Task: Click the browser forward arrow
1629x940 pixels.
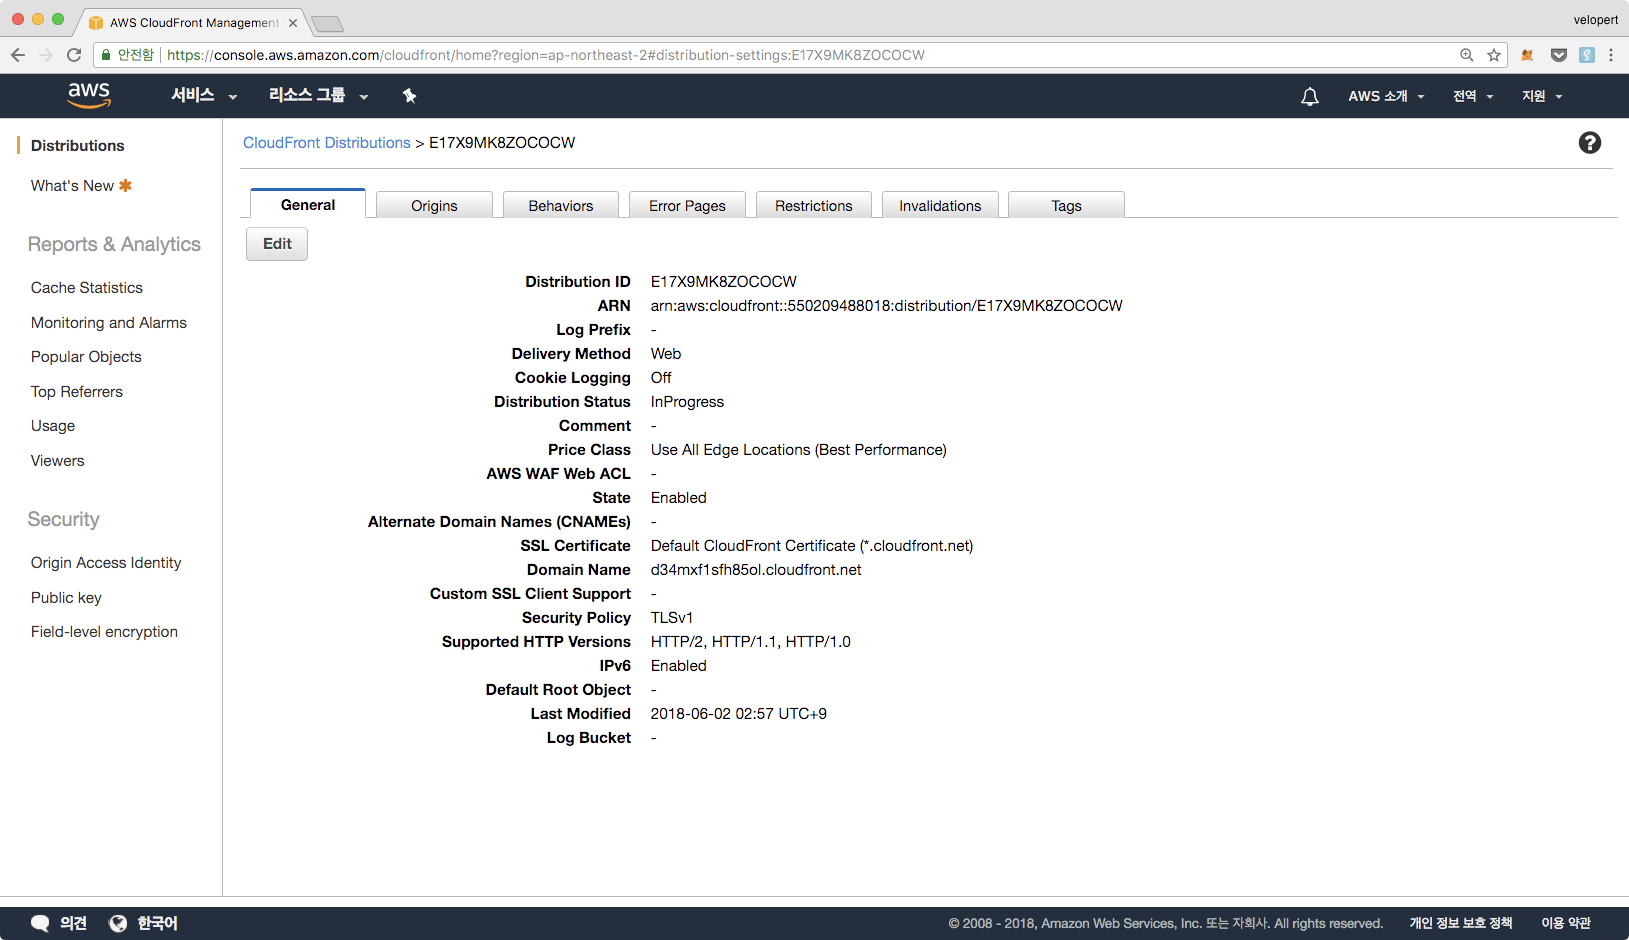Action: coord(46,55)
